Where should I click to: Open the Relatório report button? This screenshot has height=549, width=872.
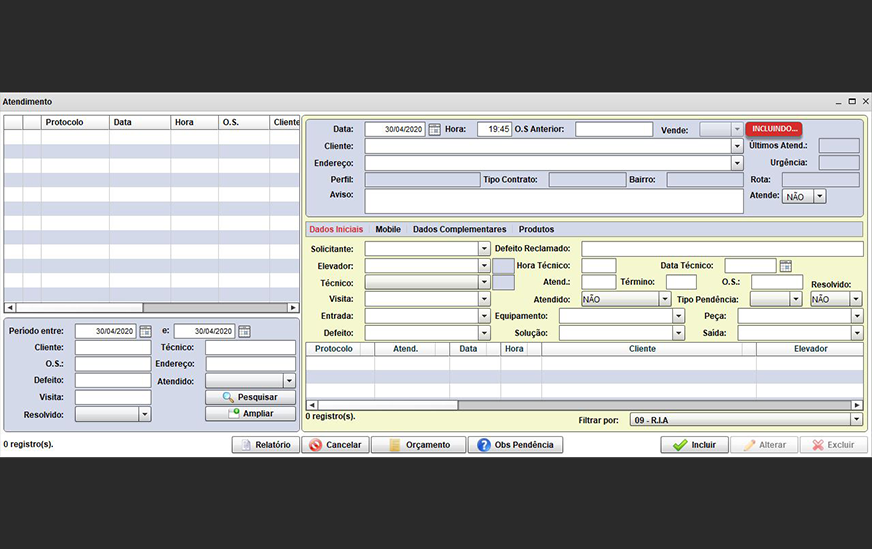(265, 445)
